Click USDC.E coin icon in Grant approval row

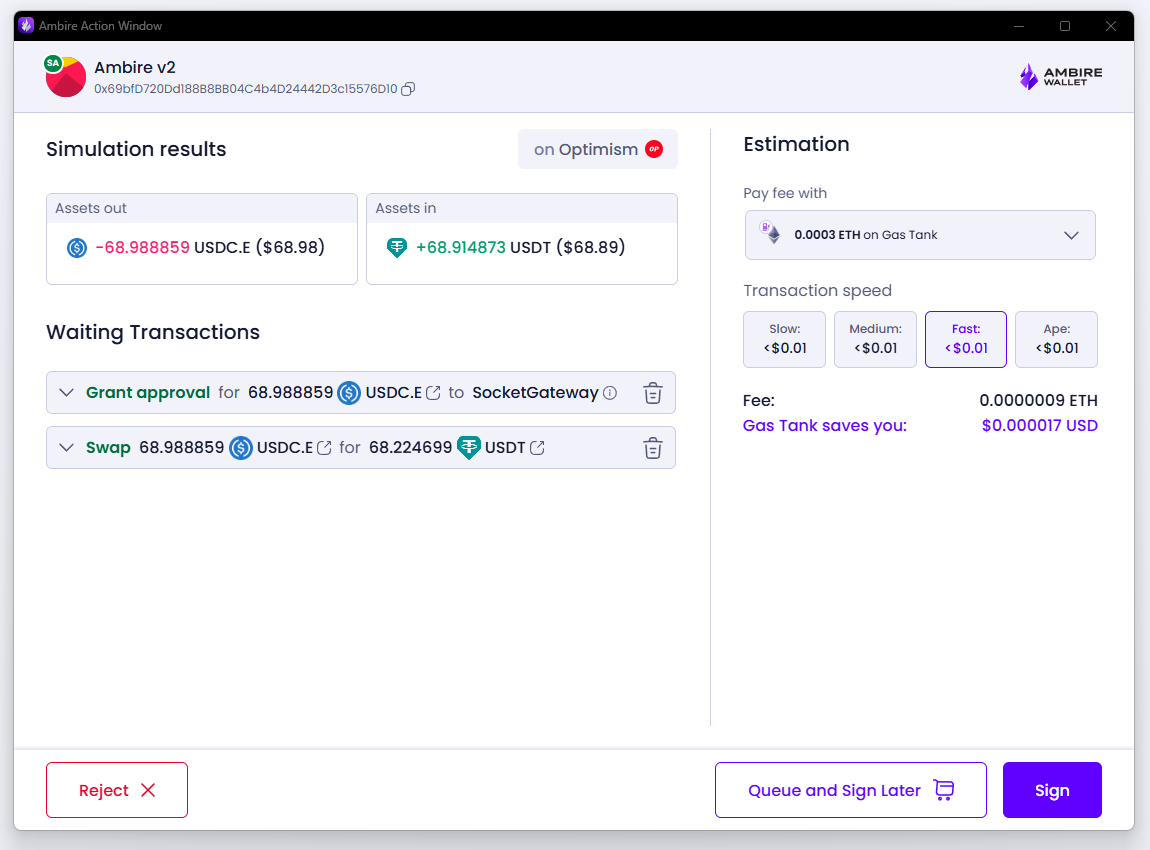pos(349,393)
